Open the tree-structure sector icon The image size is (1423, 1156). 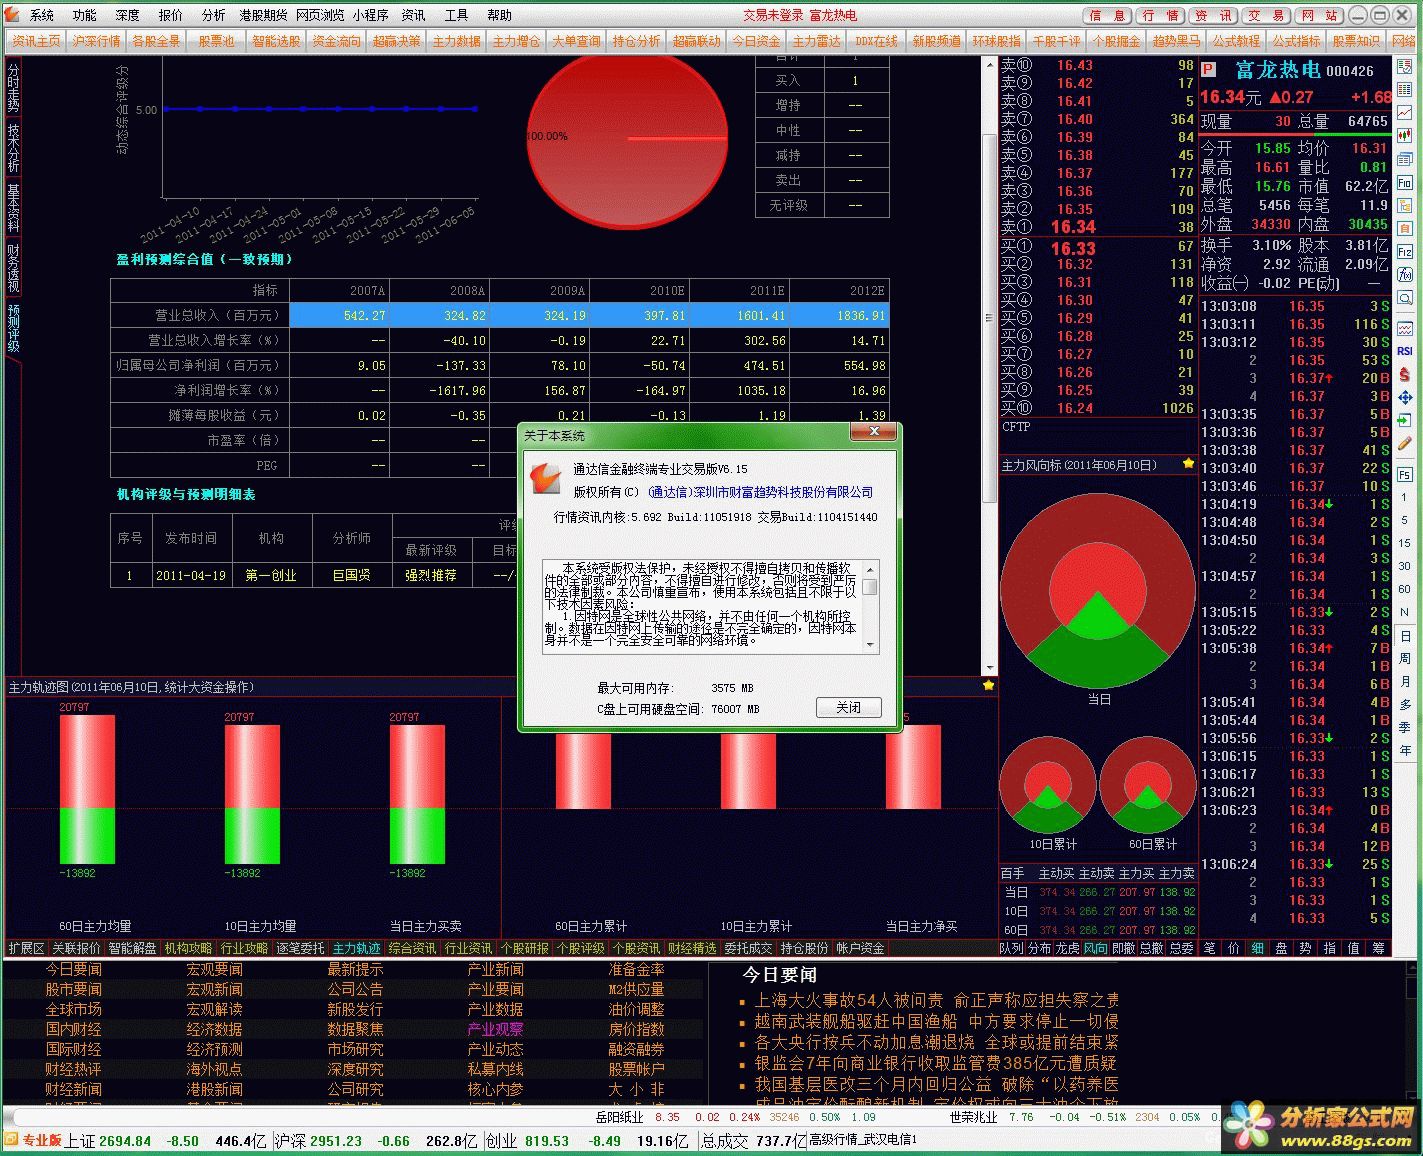coord(1405,205)
